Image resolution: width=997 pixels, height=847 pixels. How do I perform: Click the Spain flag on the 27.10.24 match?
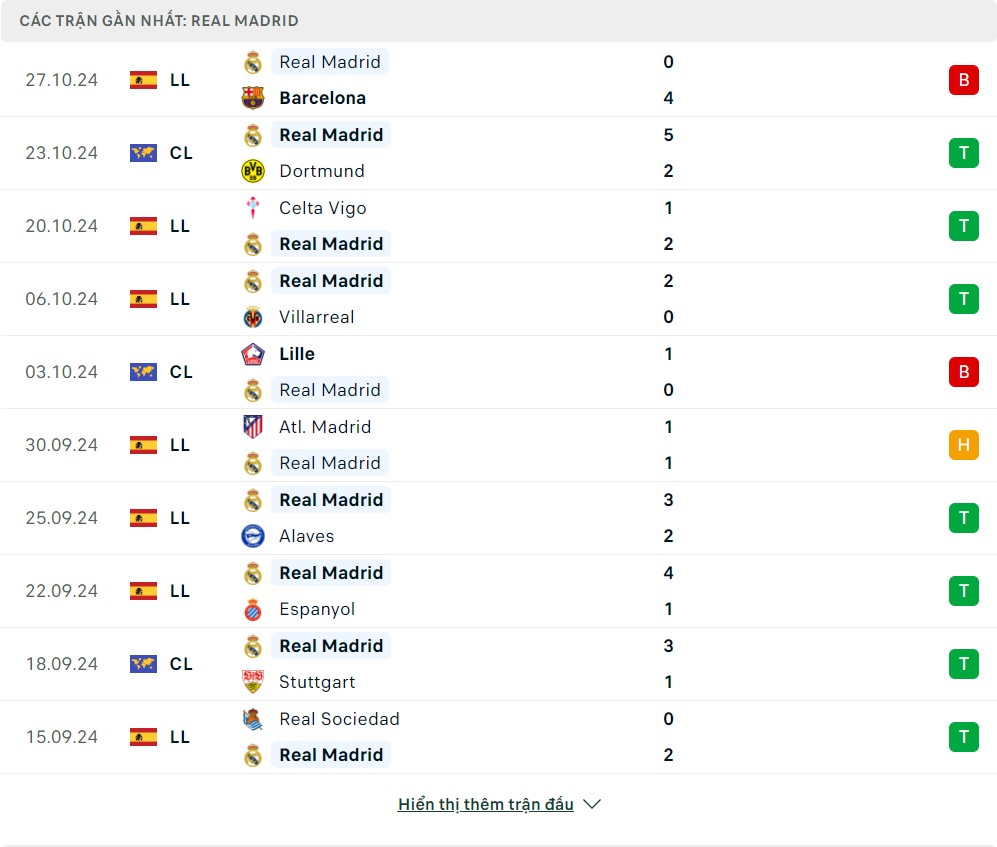click(144, 80)
